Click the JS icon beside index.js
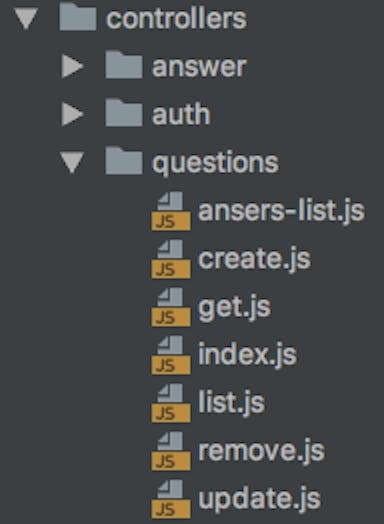The height and width of the screenshot is (524, 384). (171, 355)
